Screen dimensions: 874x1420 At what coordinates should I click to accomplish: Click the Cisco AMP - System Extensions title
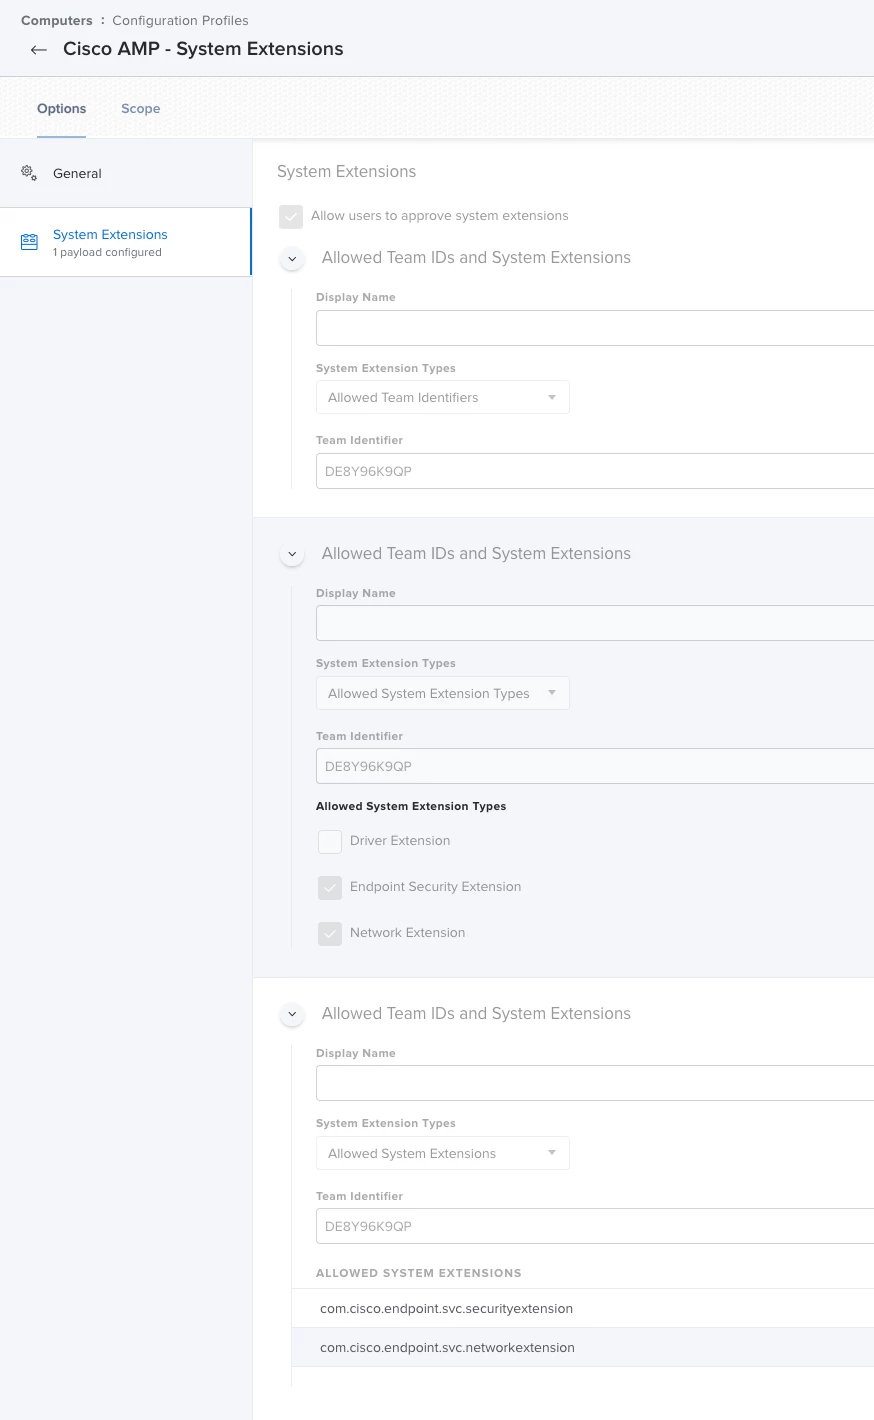coord(203,49)
